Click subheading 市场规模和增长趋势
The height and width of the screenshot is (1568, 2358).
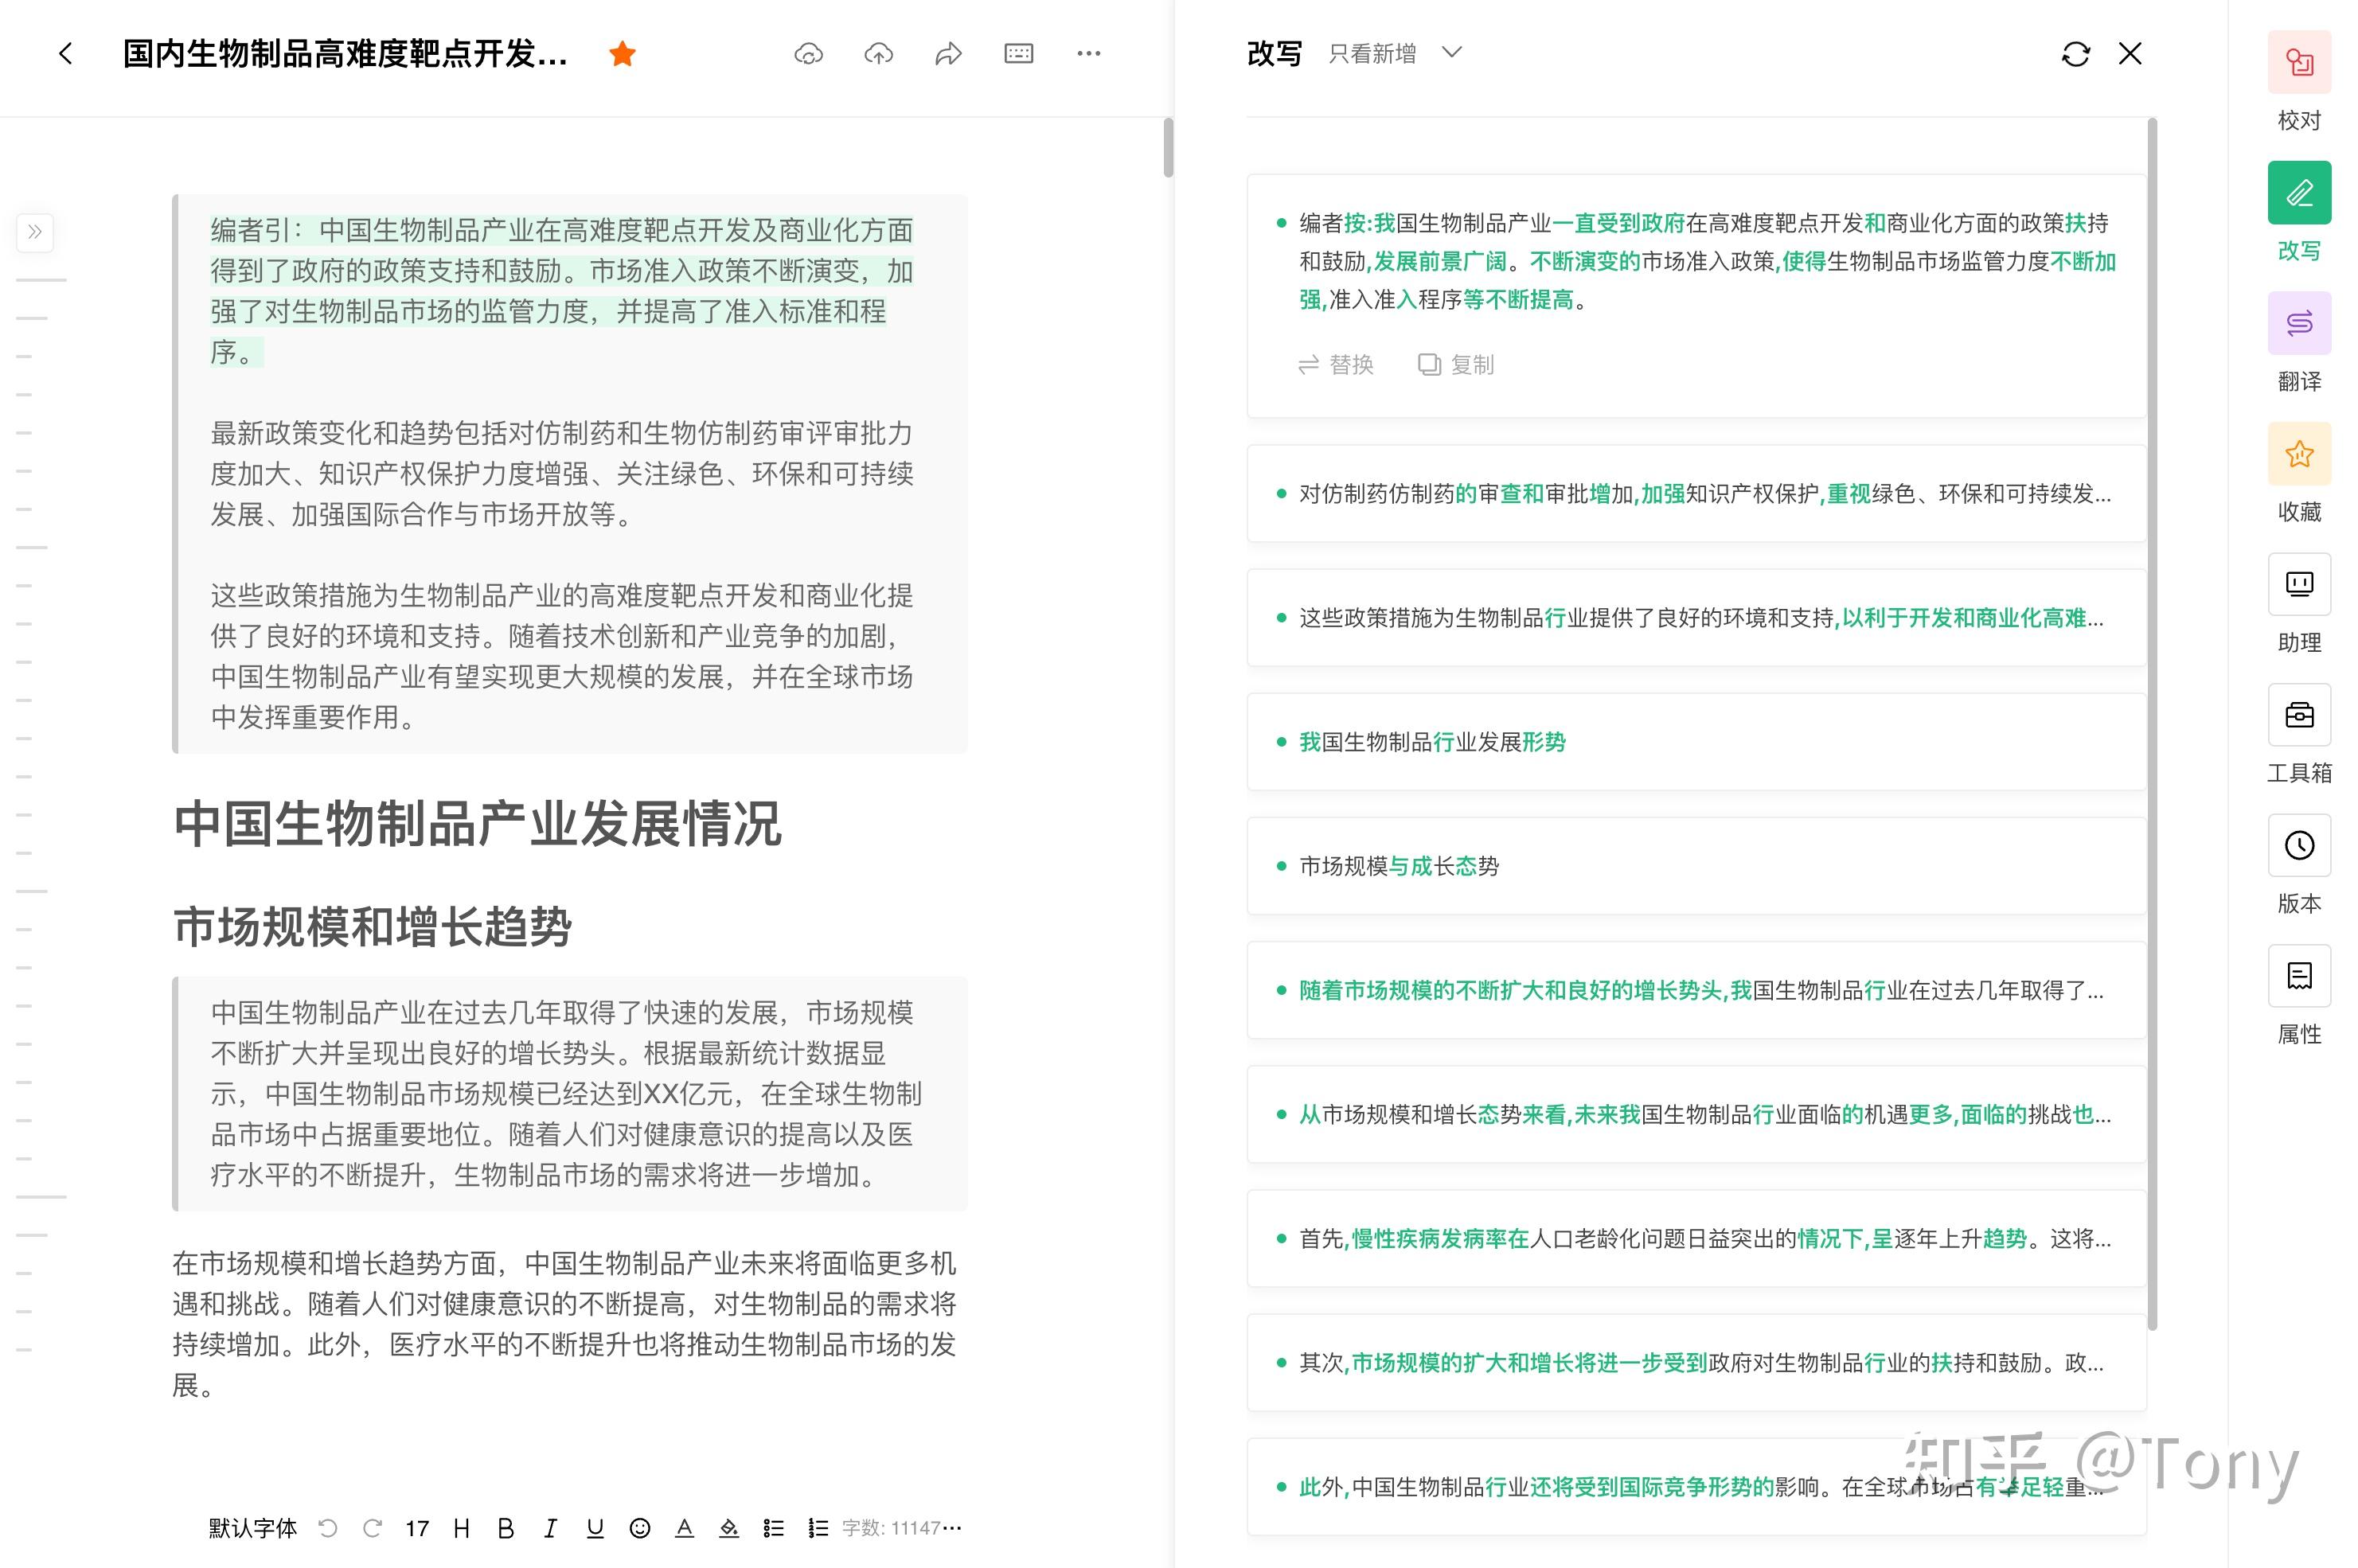click(x=372, y=927)
